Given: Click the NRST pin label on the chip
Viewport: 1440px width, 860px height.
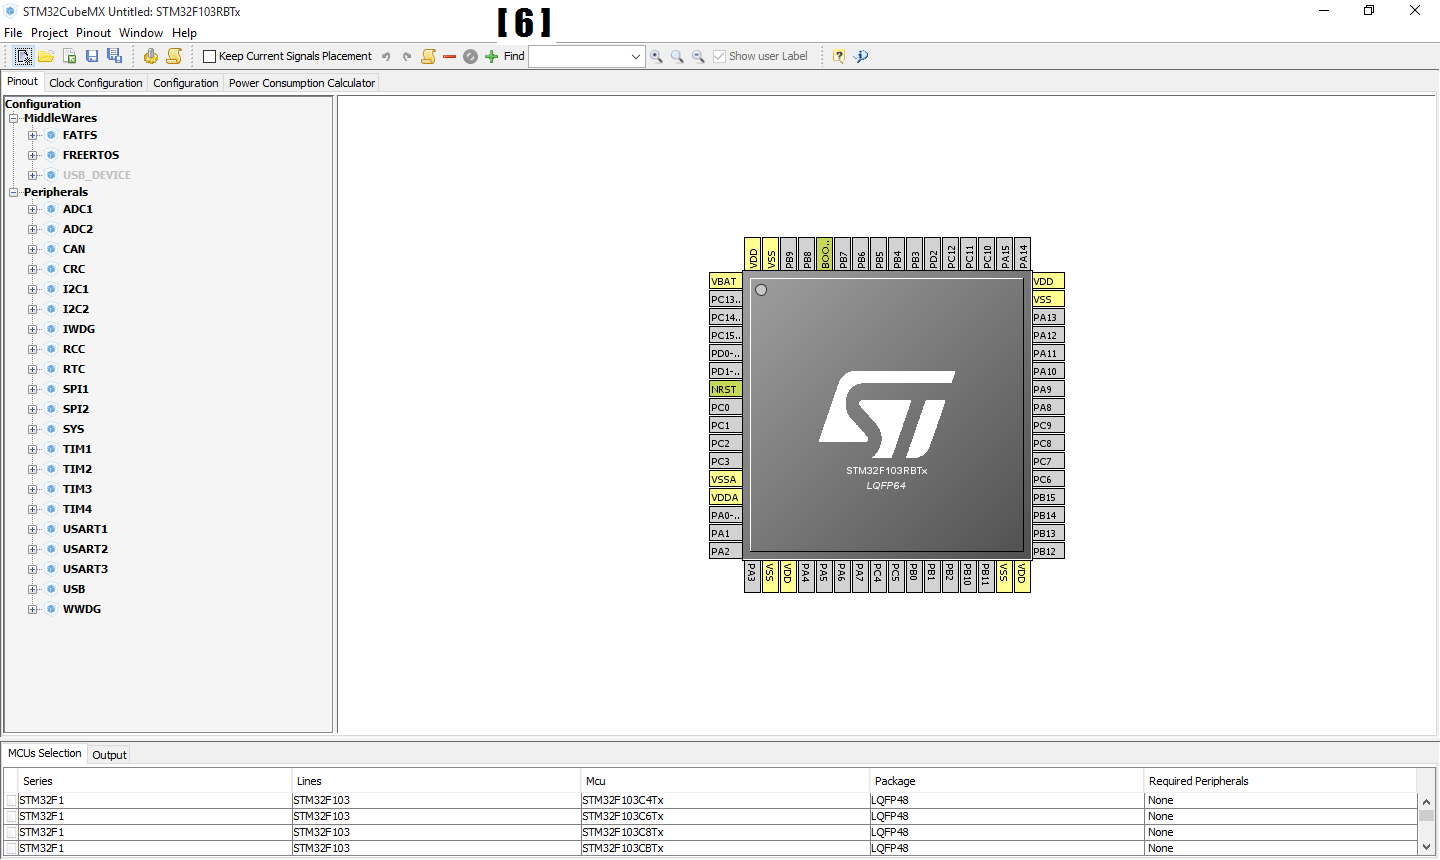Looking at the screenshot, I should (x=724, y=389).
